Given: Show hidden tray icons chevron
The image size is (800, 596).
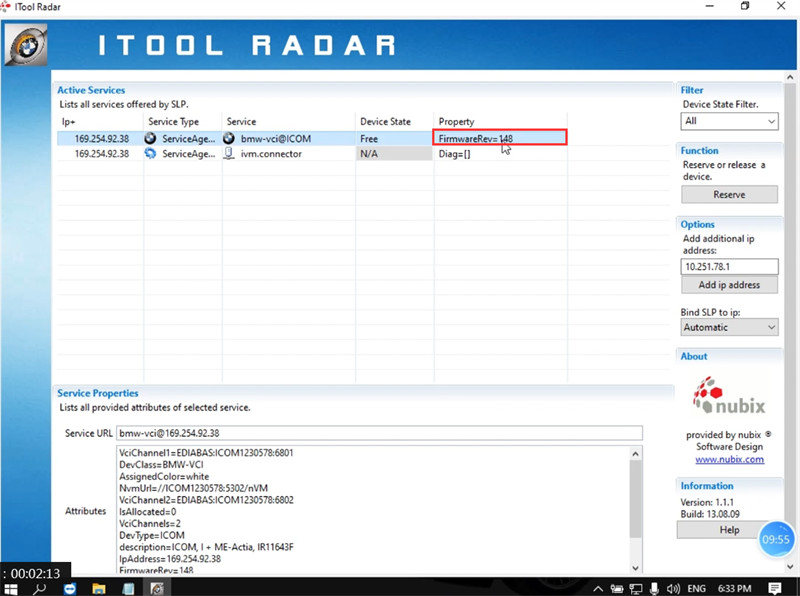Looking at the screenshot, I should tap(598, 589).
